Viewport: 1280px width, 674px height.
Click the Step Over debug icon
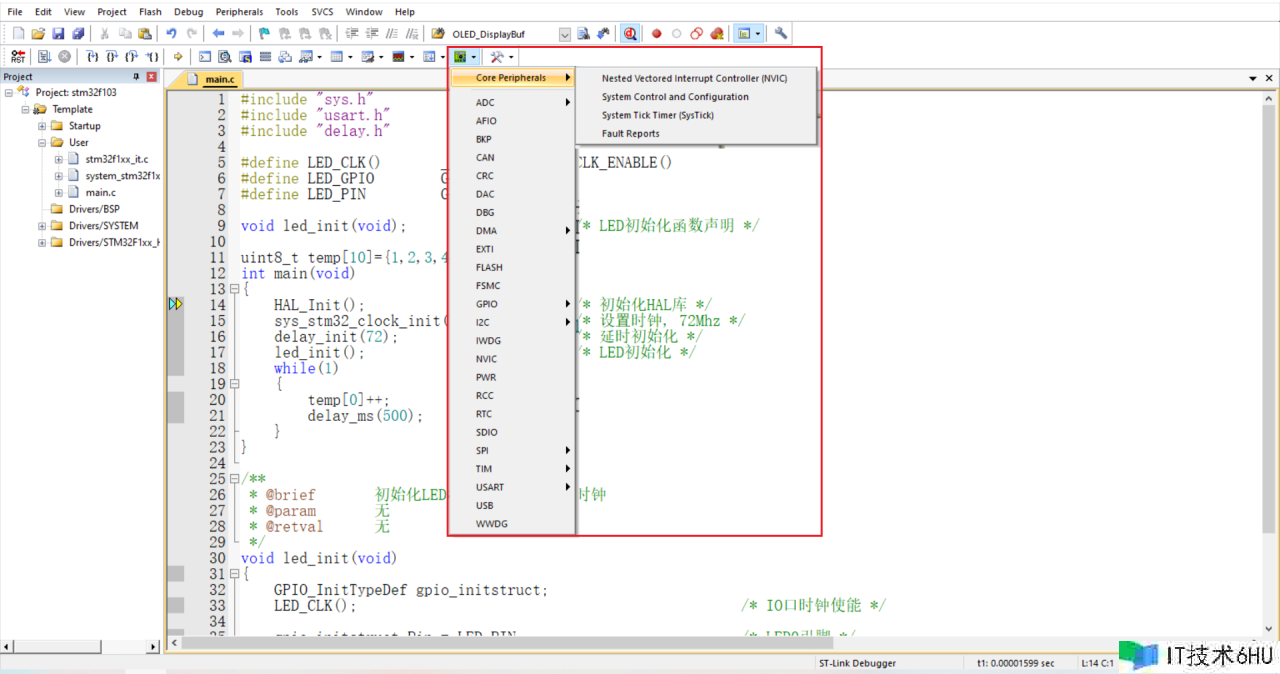(111, 57)
